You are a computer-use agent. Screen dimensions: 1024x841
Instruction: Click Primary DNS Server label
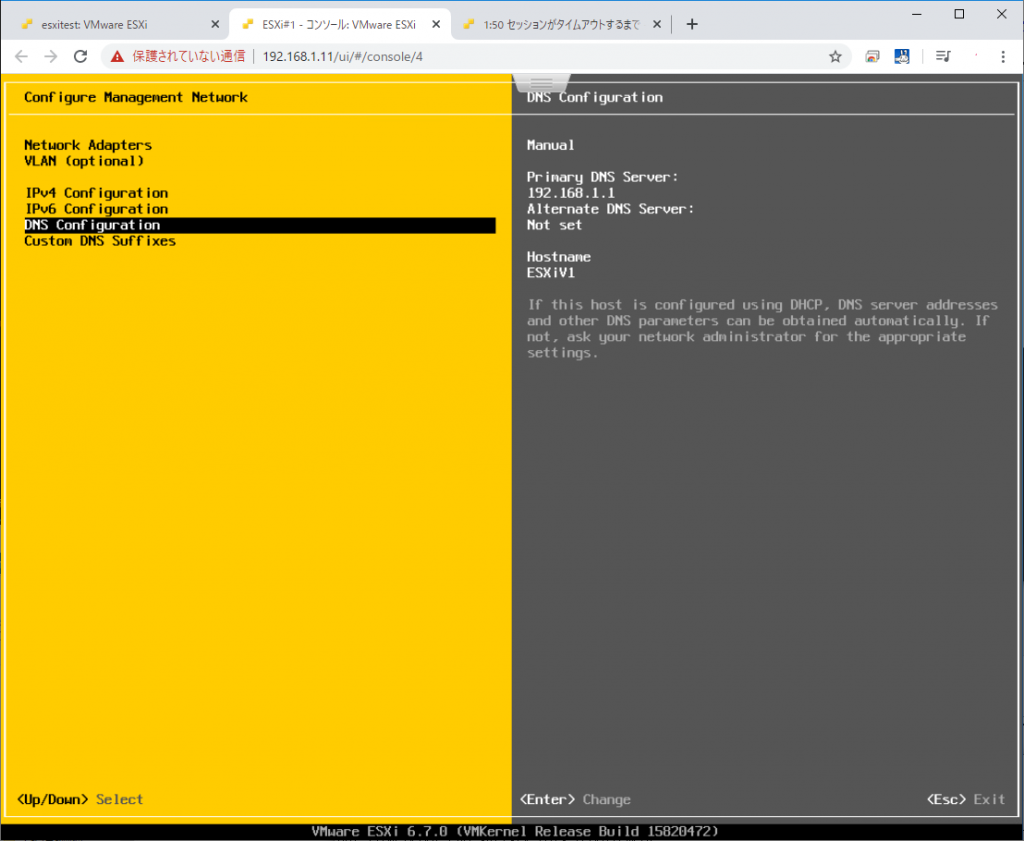click(x=603, y=177)
